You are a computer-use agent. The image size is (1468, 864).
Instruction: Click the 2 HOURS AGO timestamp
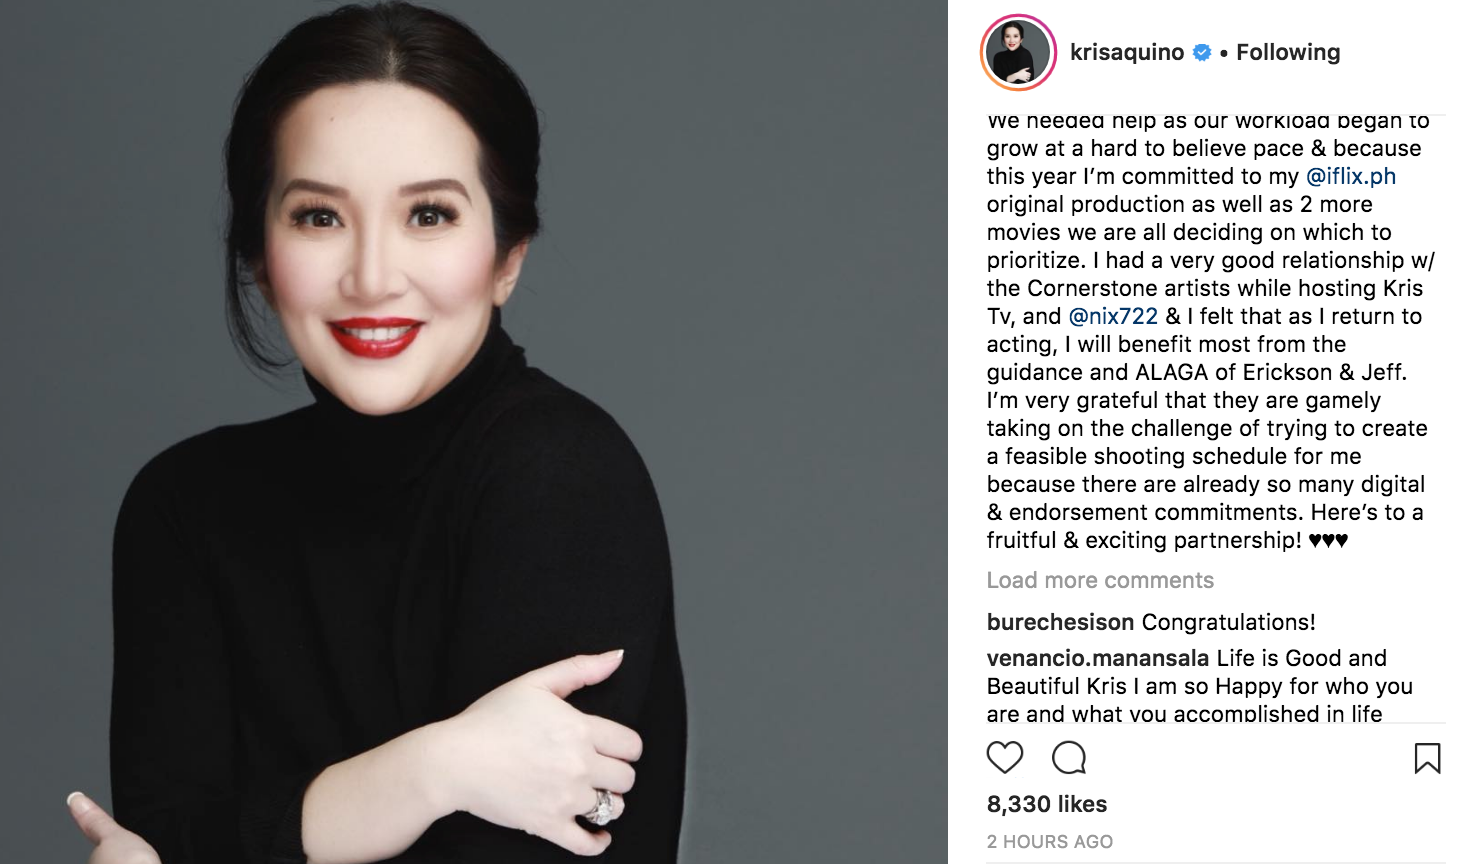[1050, 842]
